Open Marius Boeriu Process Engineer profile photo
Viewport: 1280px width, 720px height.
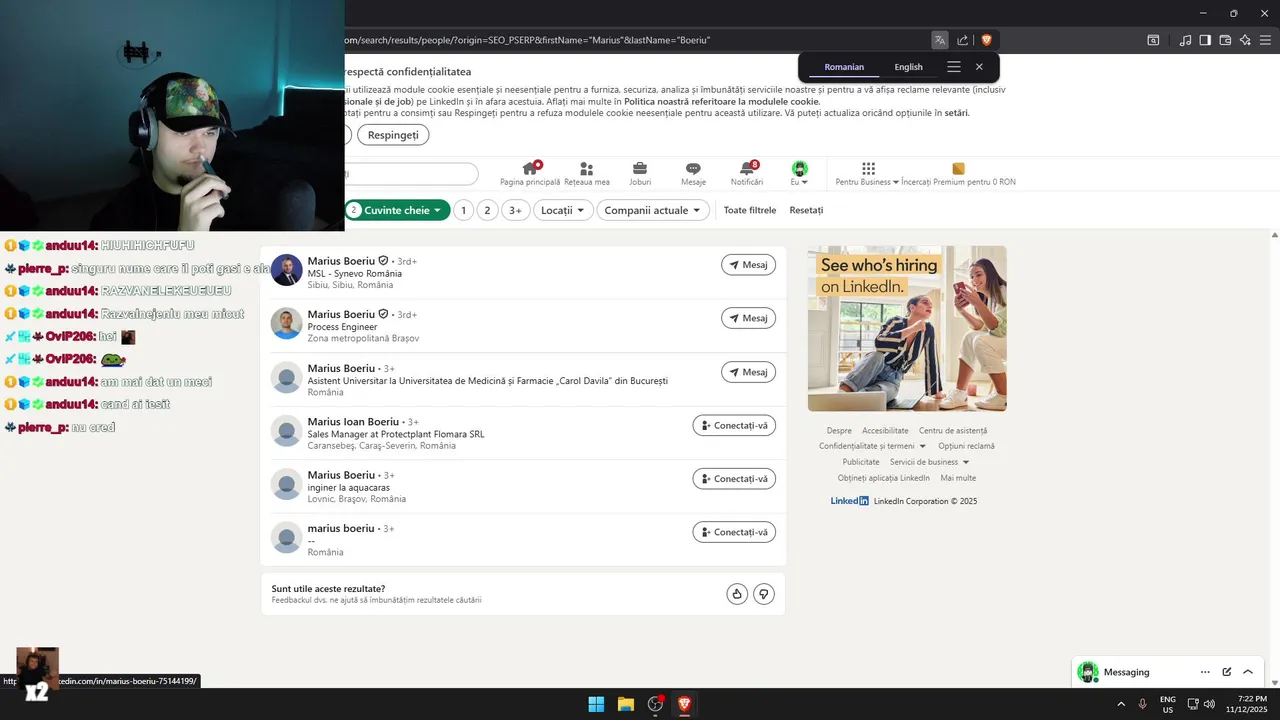(x=287, y=323)
